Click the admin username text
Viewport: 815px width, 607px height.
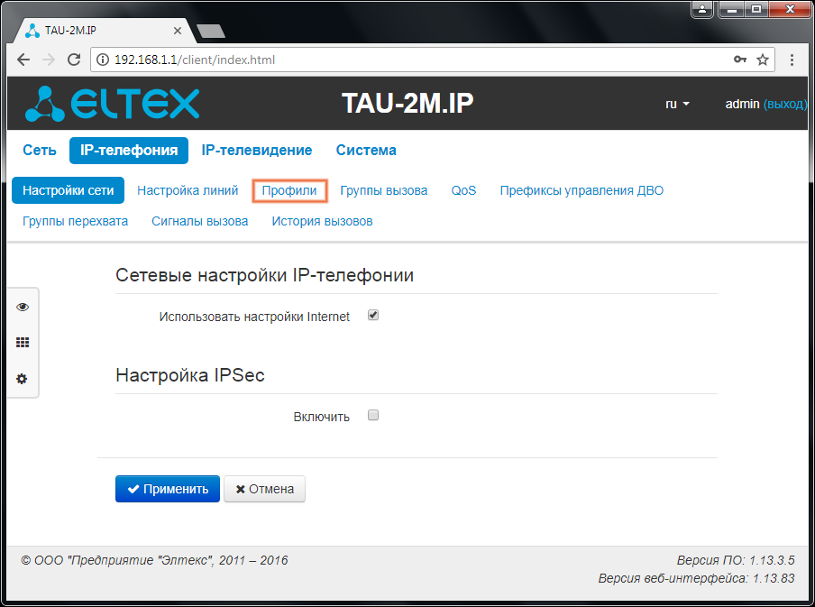[742, 104]
